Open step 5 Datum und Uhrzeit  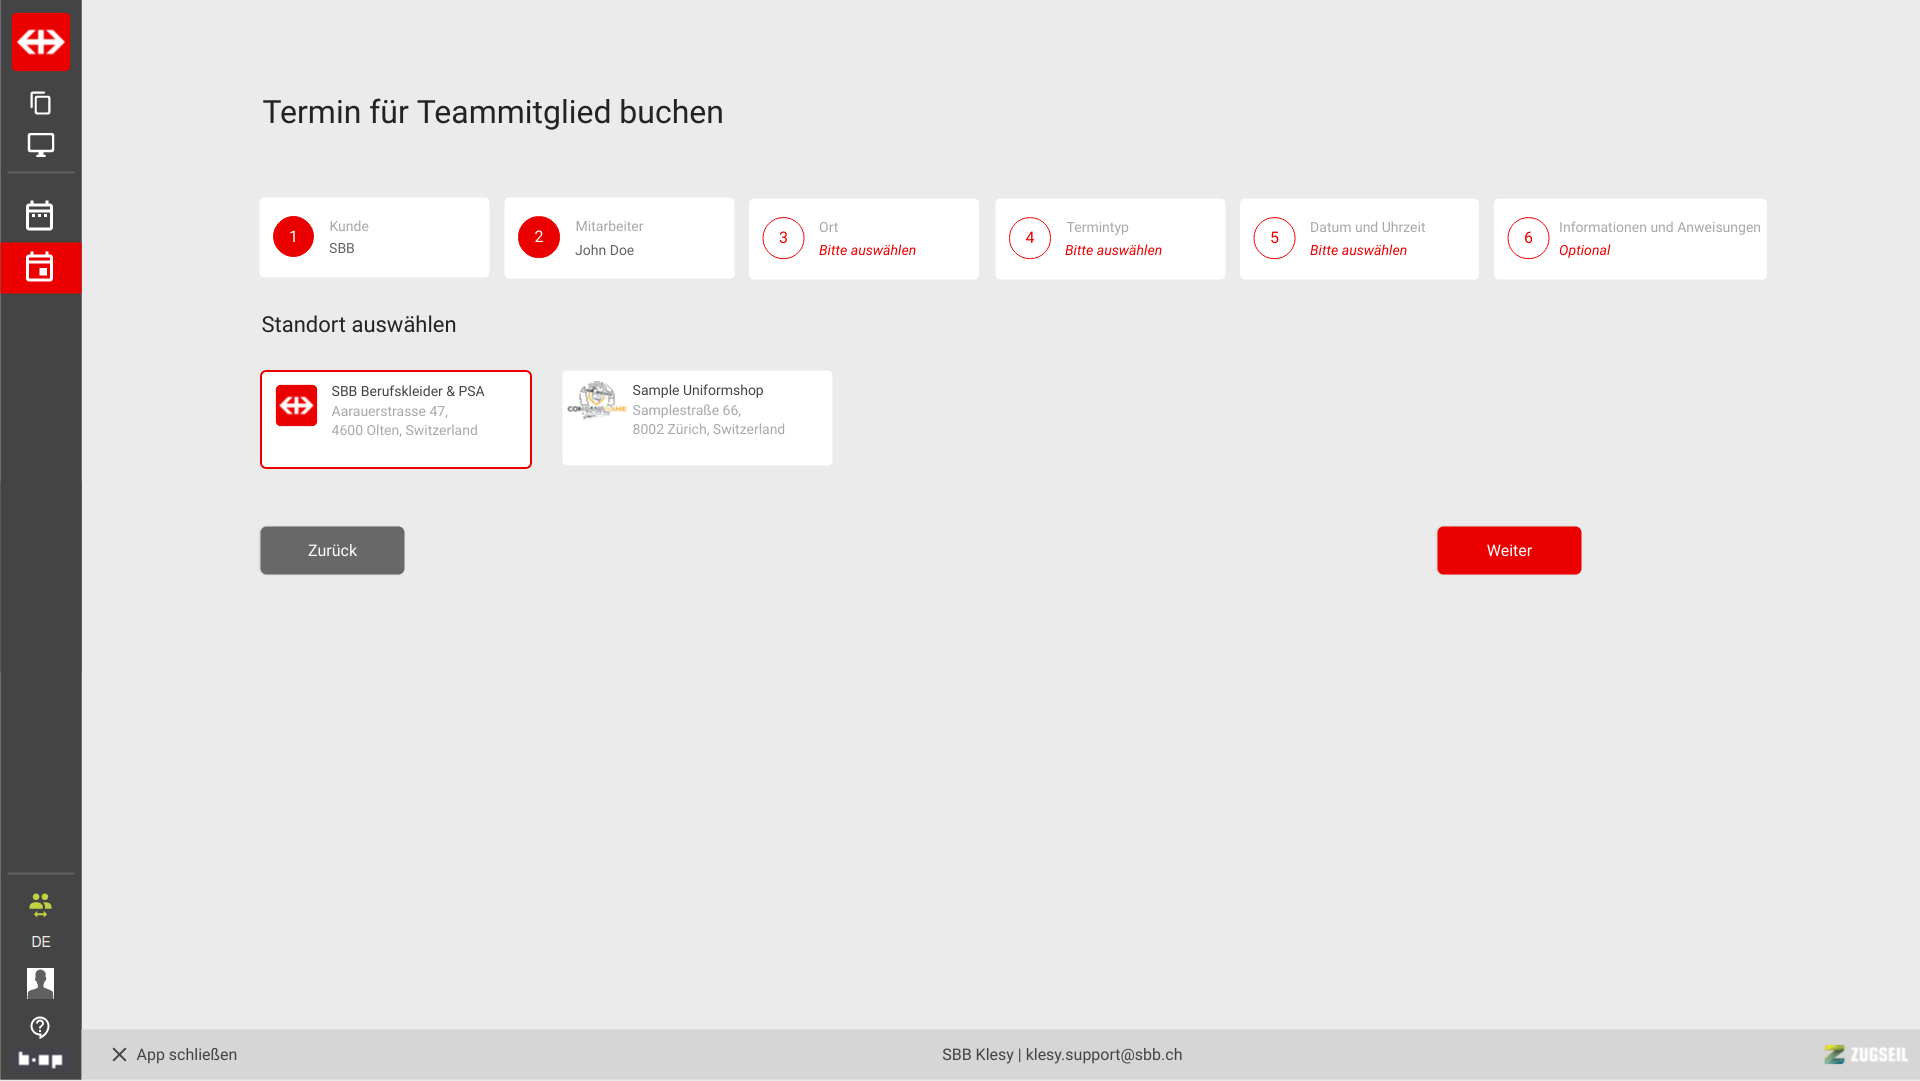tap(1358, 239)
